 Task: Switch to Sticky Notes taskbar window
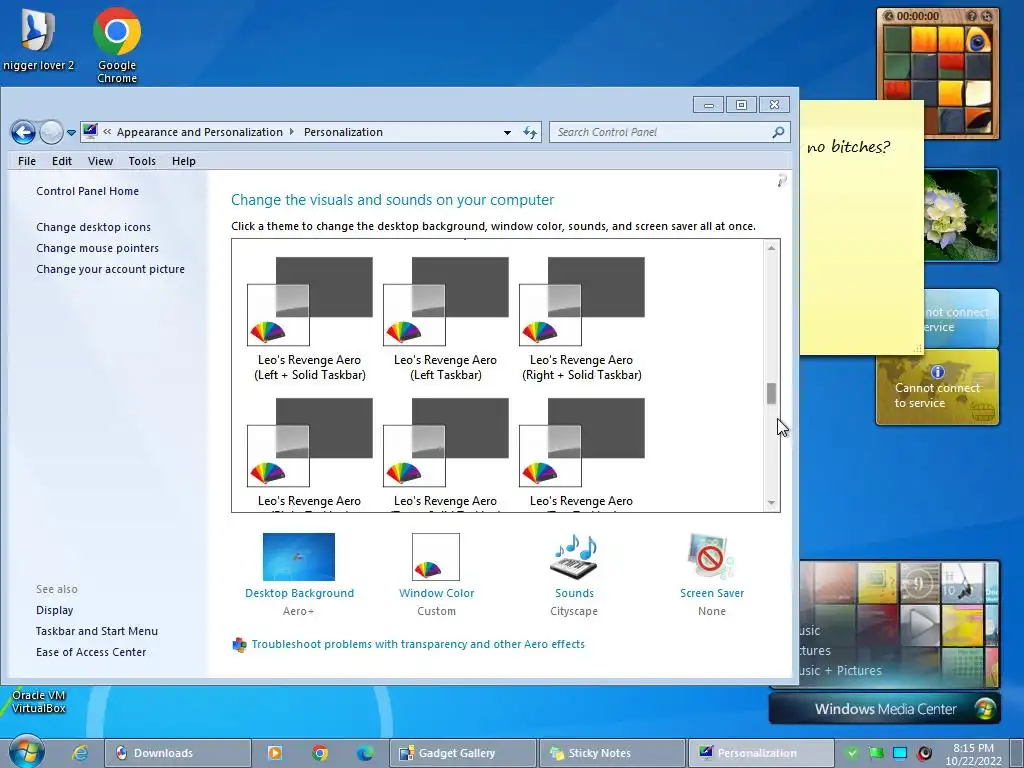point(612,753)
